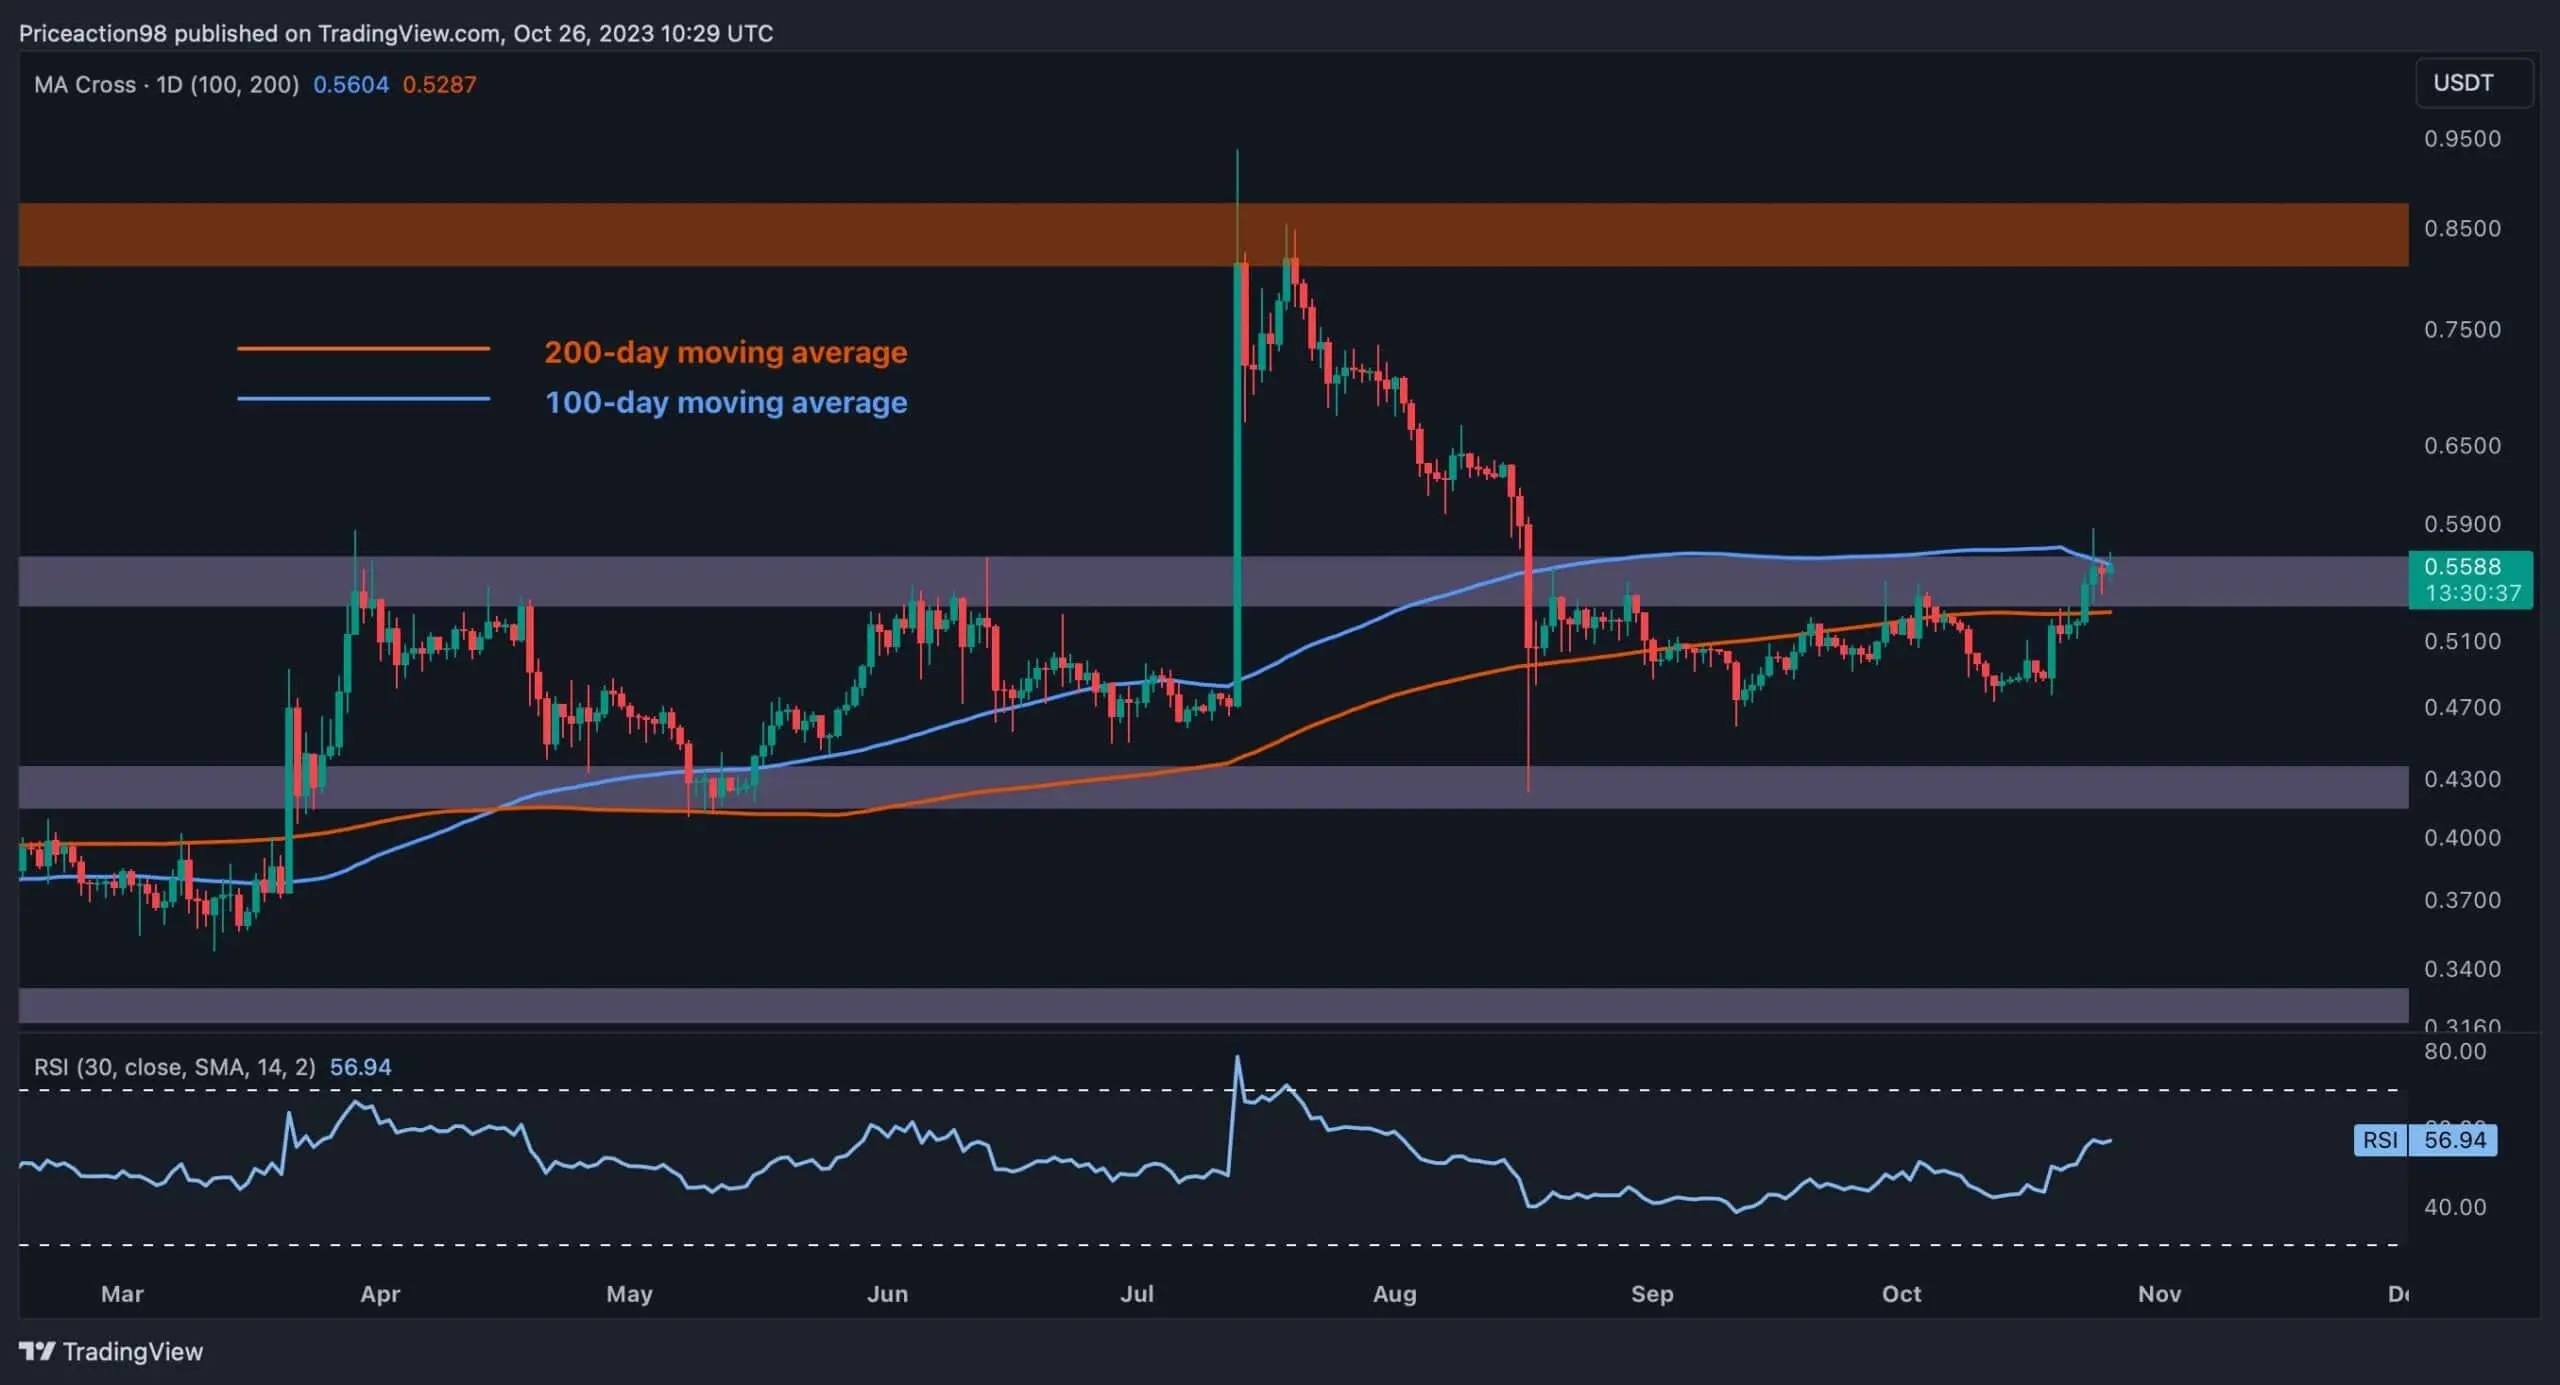Click the orange 200-day MA value 0.5287
The image size is (2560, 1385).
pos(439,84)
